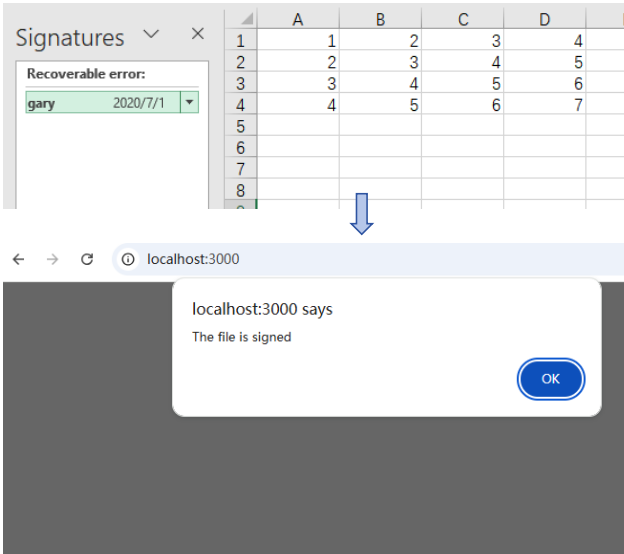Close the Signatures pane

(197, 34)
